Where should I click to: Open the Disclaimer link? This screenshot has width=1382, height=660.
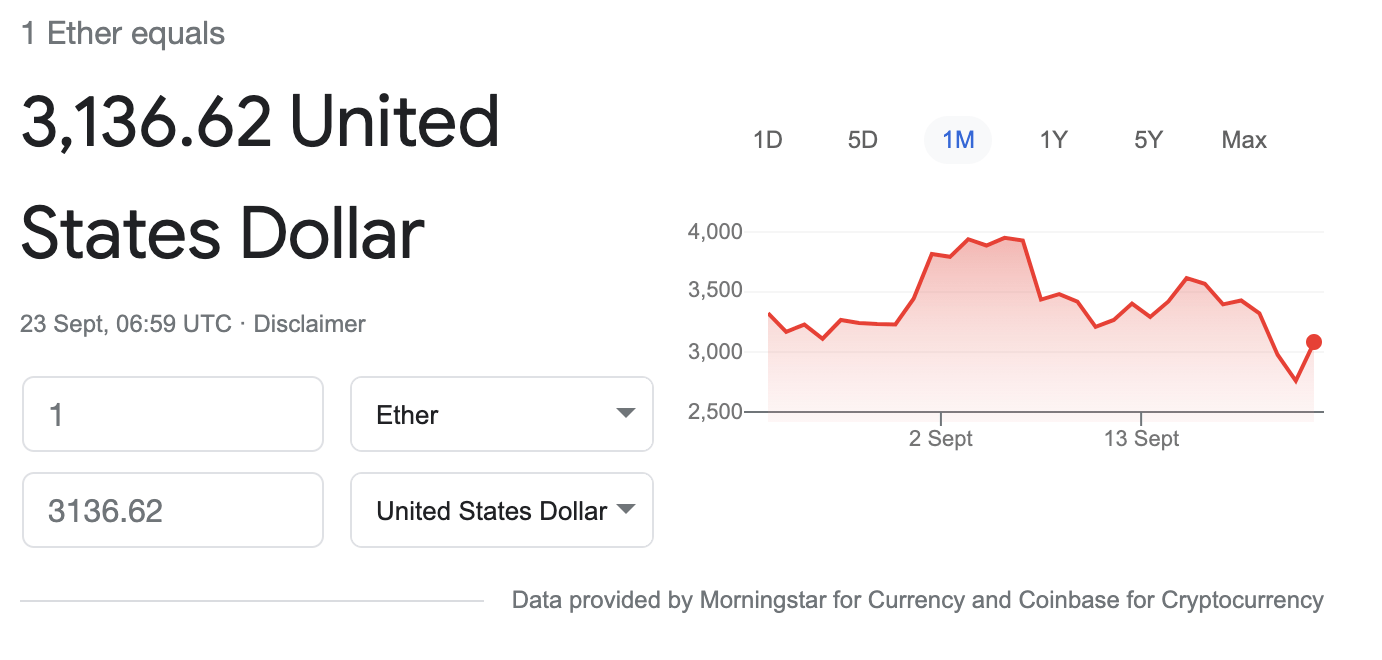click(x=310, y=324)
